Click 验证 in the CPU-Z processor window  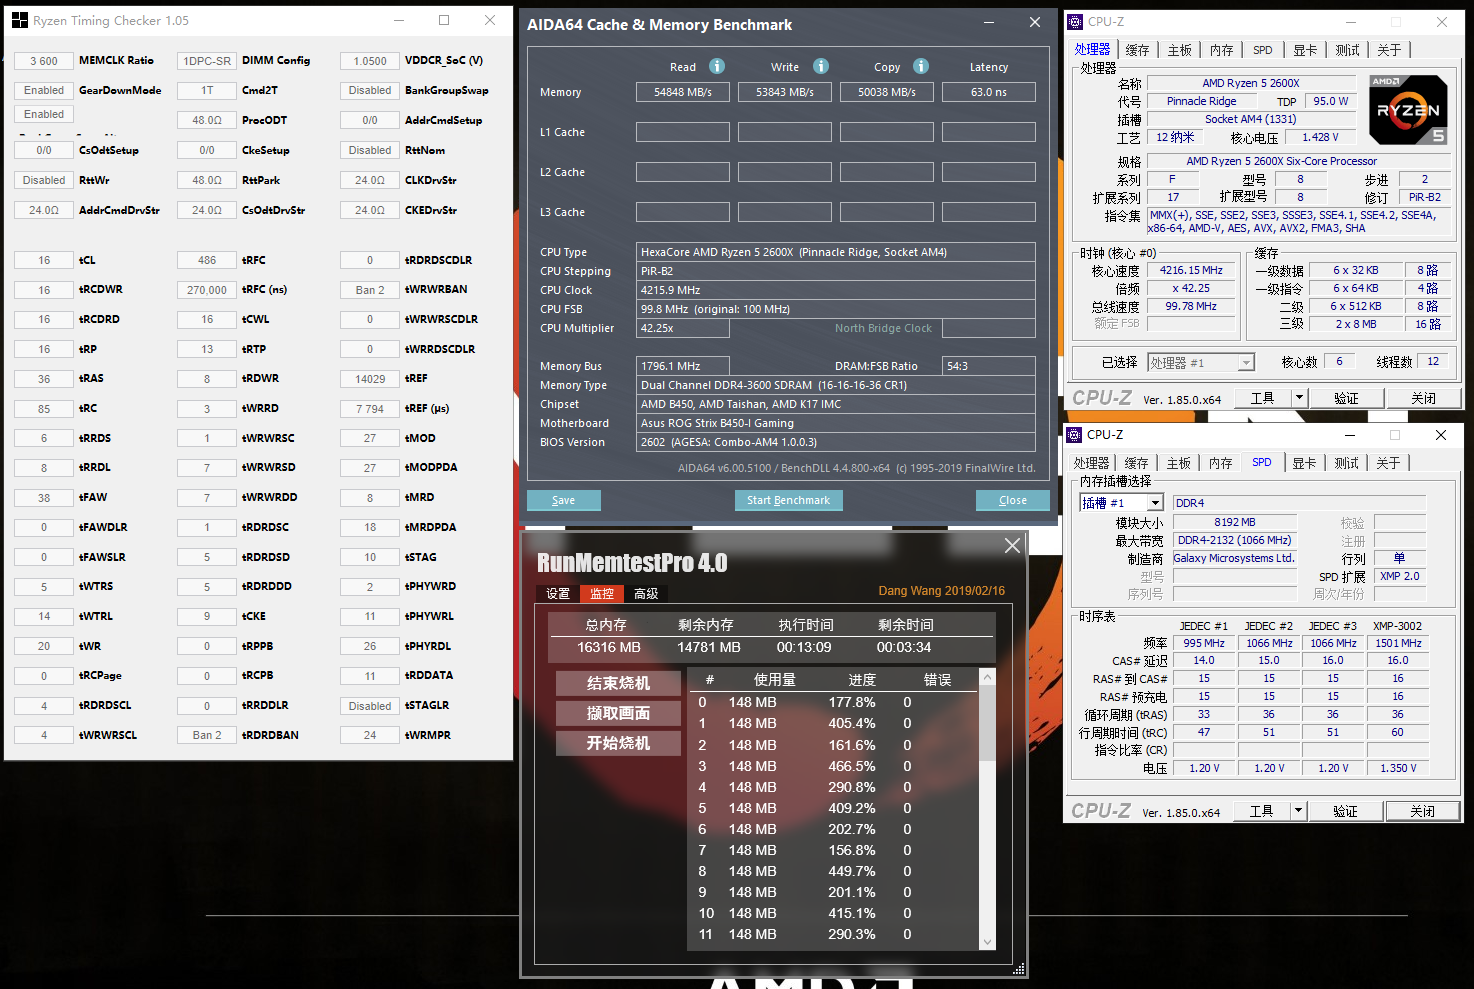[1346, 398]
